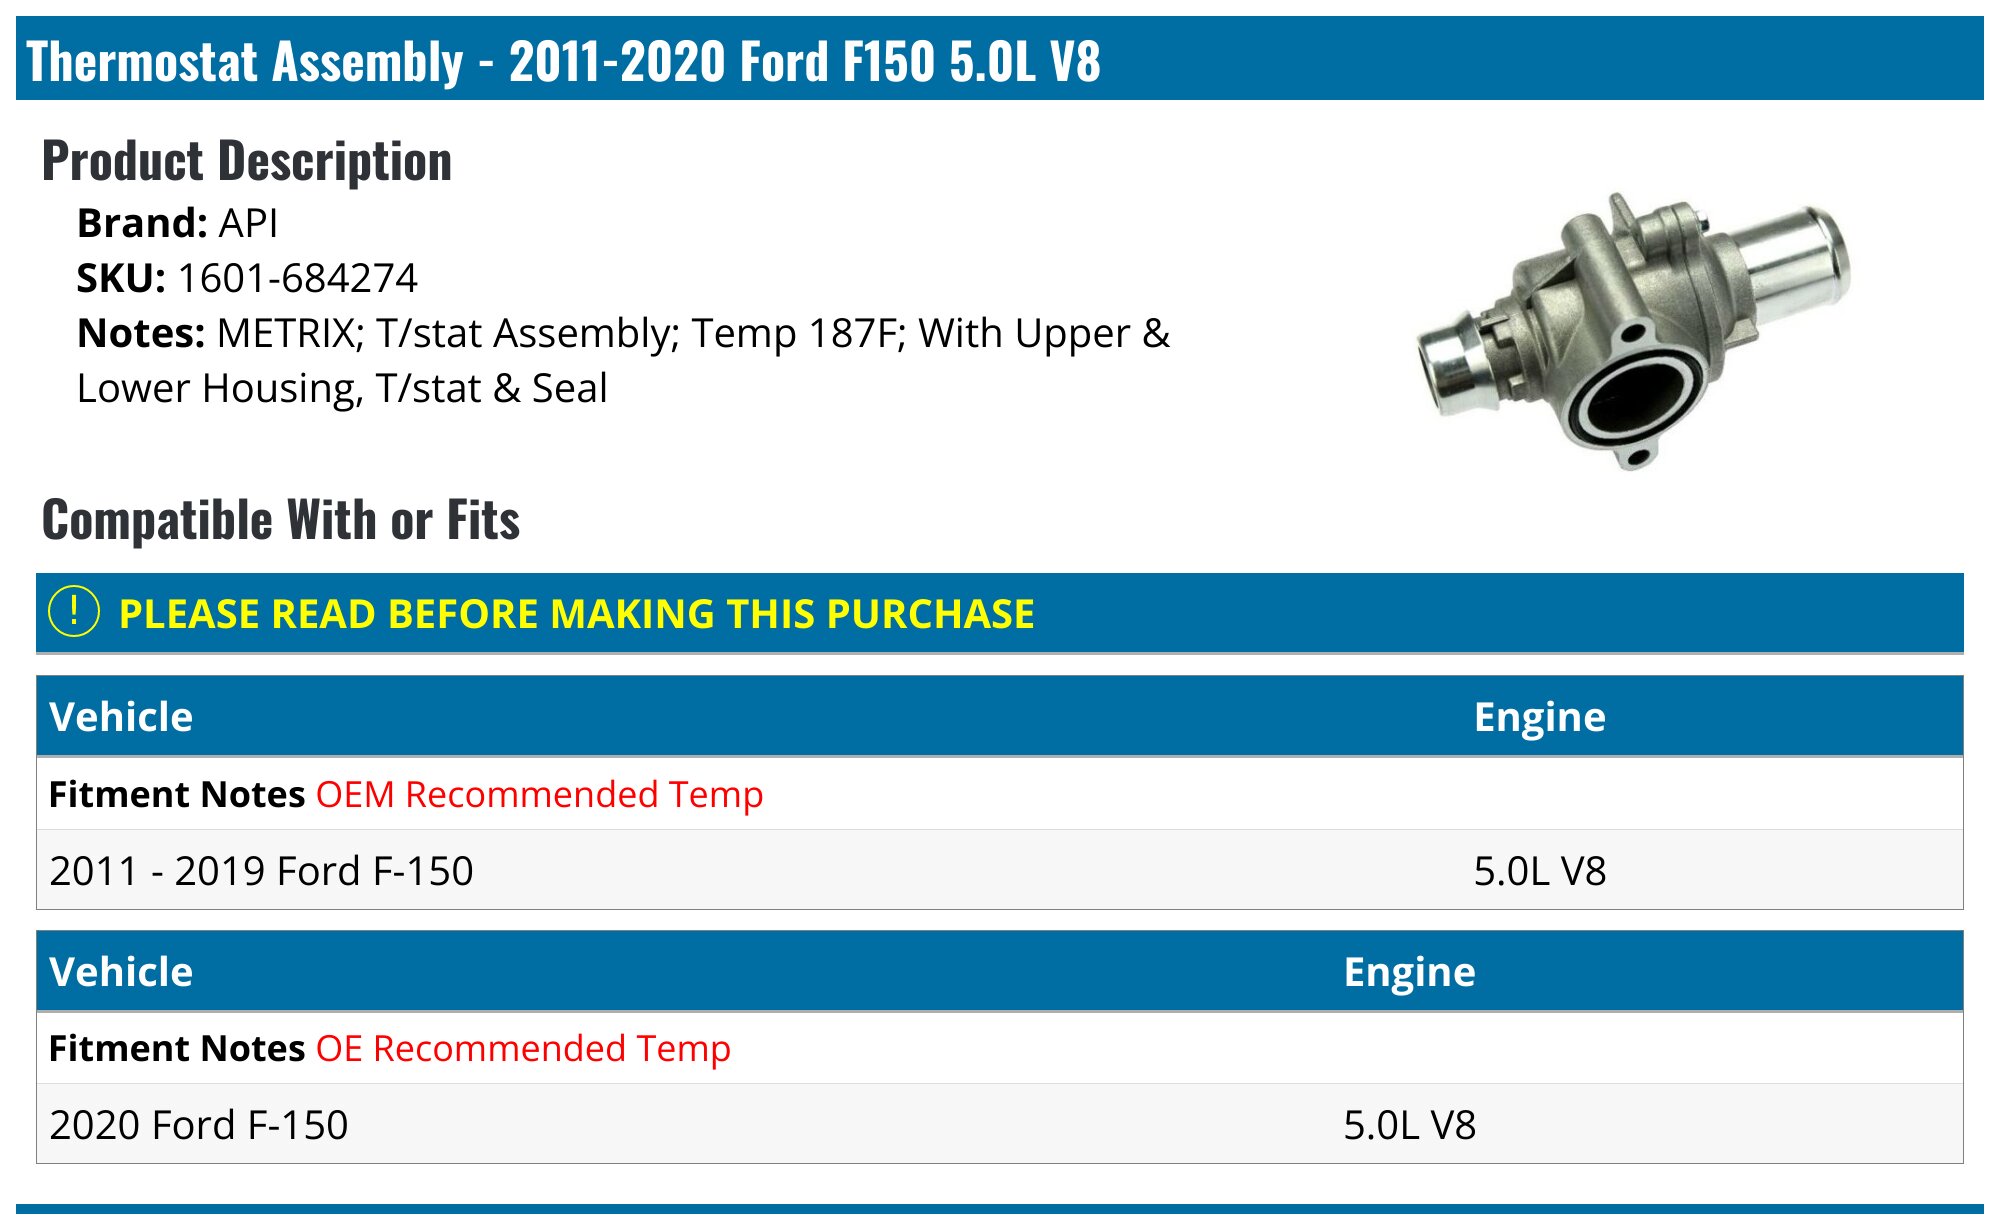The width and height of the screenshot is (2000, 1230).
Task: Select the 2020 Ford F-150 row
Action: [199, 1125]
